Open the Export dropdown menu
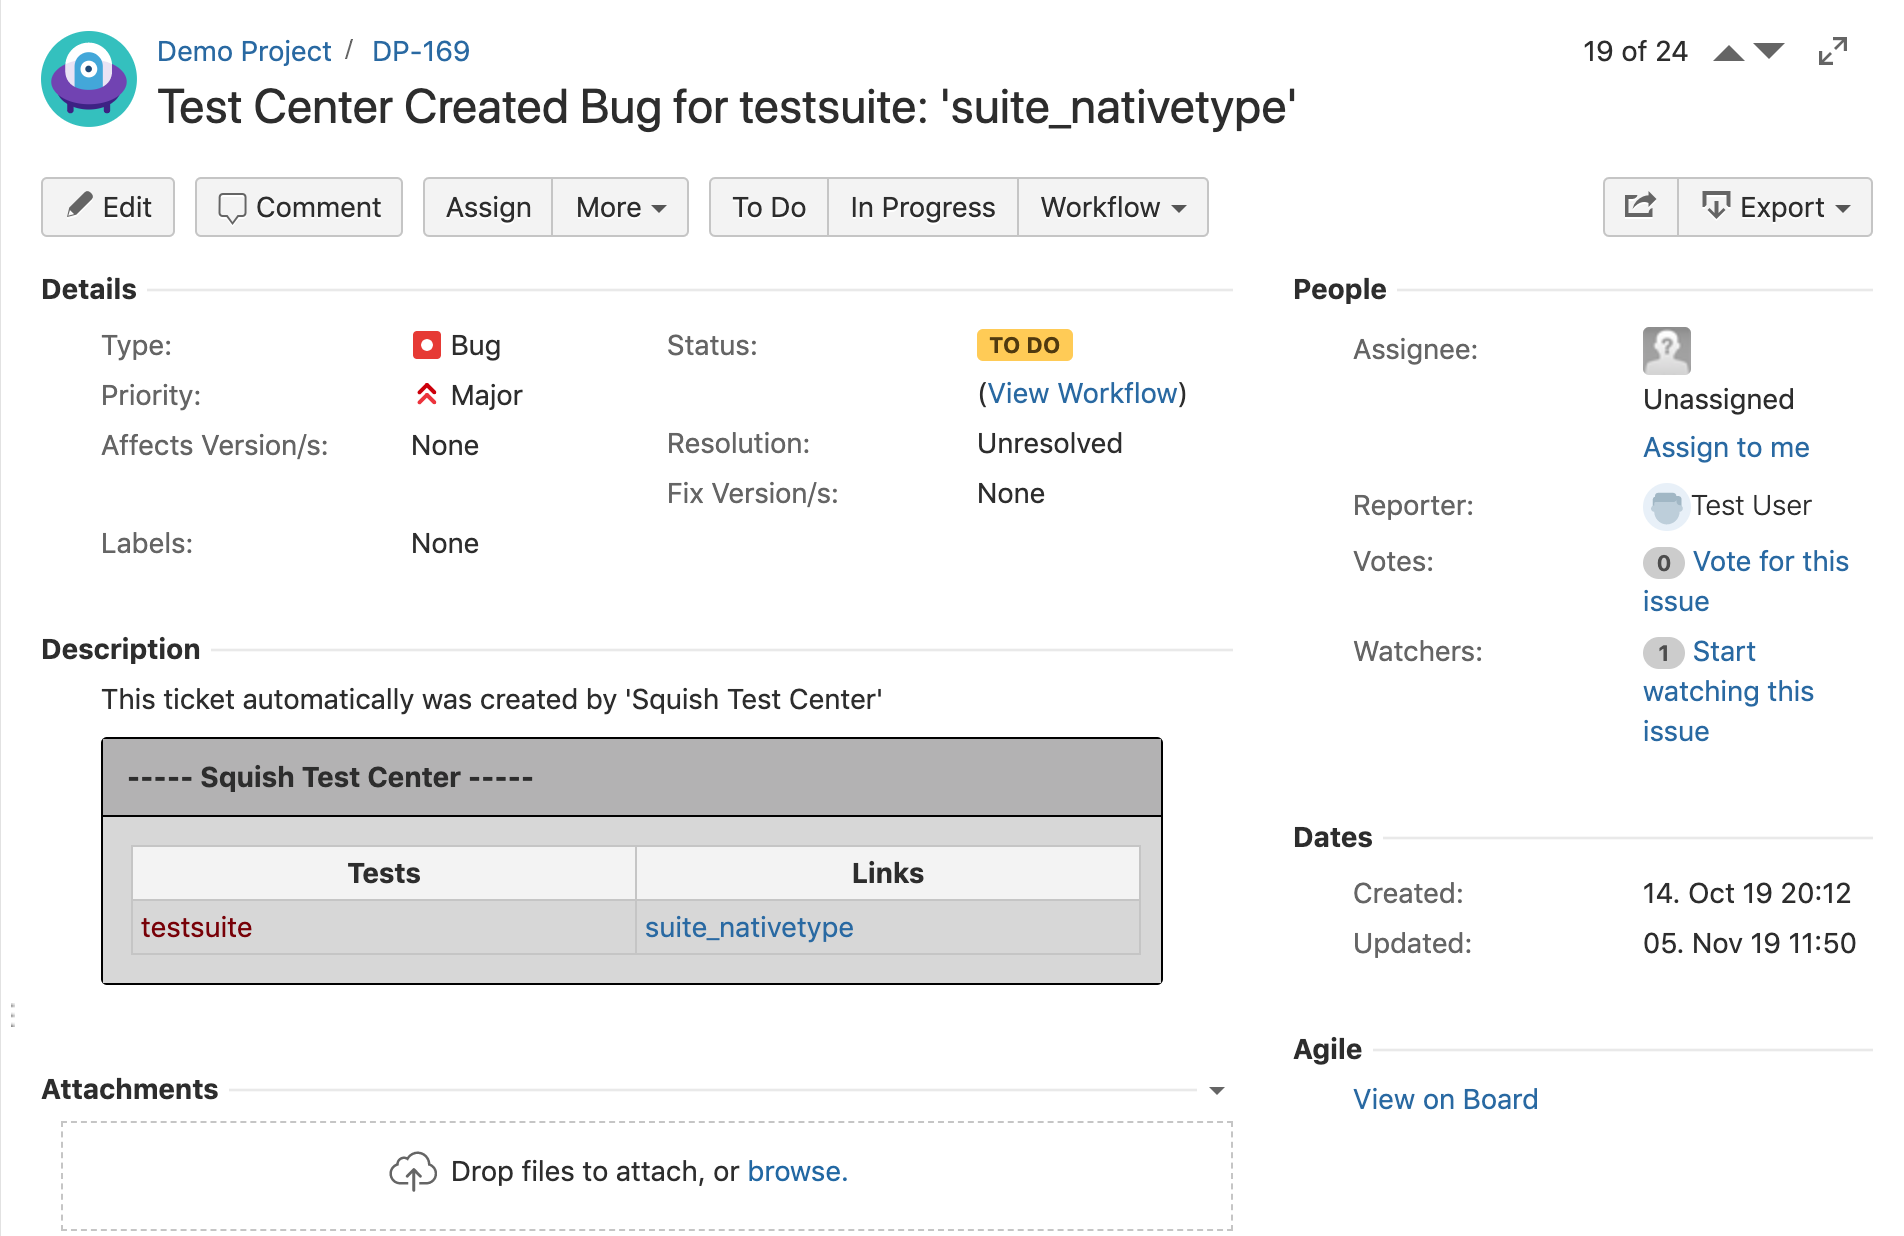Viewport: 1904px width, 1236px height. tap(1775, 207)
